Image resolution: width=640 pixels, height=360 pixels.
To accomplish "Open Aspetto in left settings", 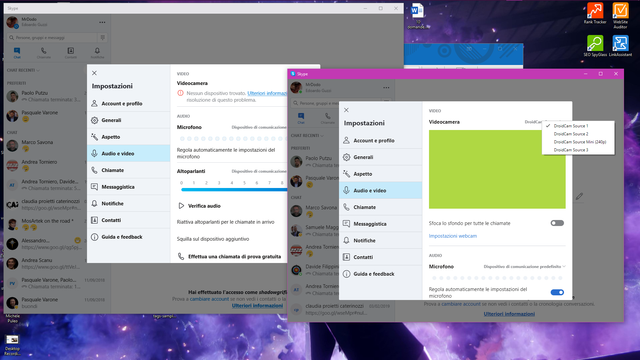I will click(x=129, y=137).
